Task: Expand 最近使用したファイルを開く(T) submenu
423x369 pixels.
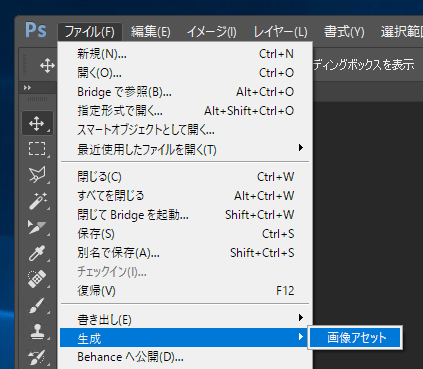Action: (185, 149)
